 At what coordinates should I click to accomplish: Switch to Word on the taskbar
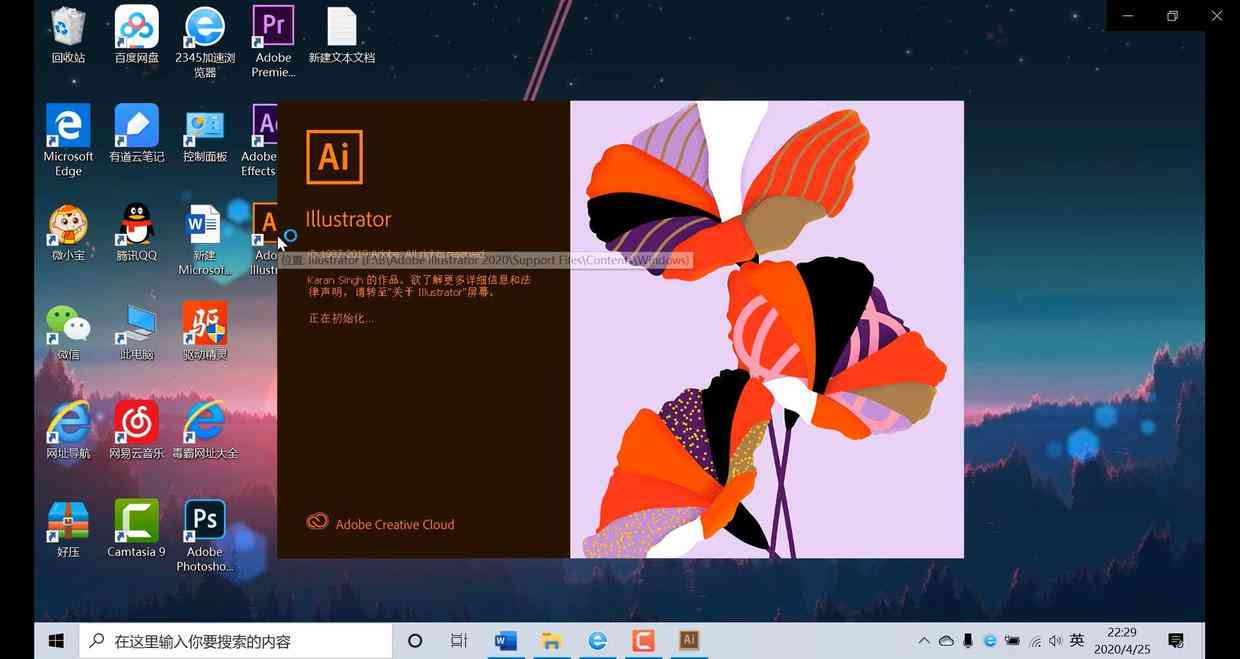[506, 641]
